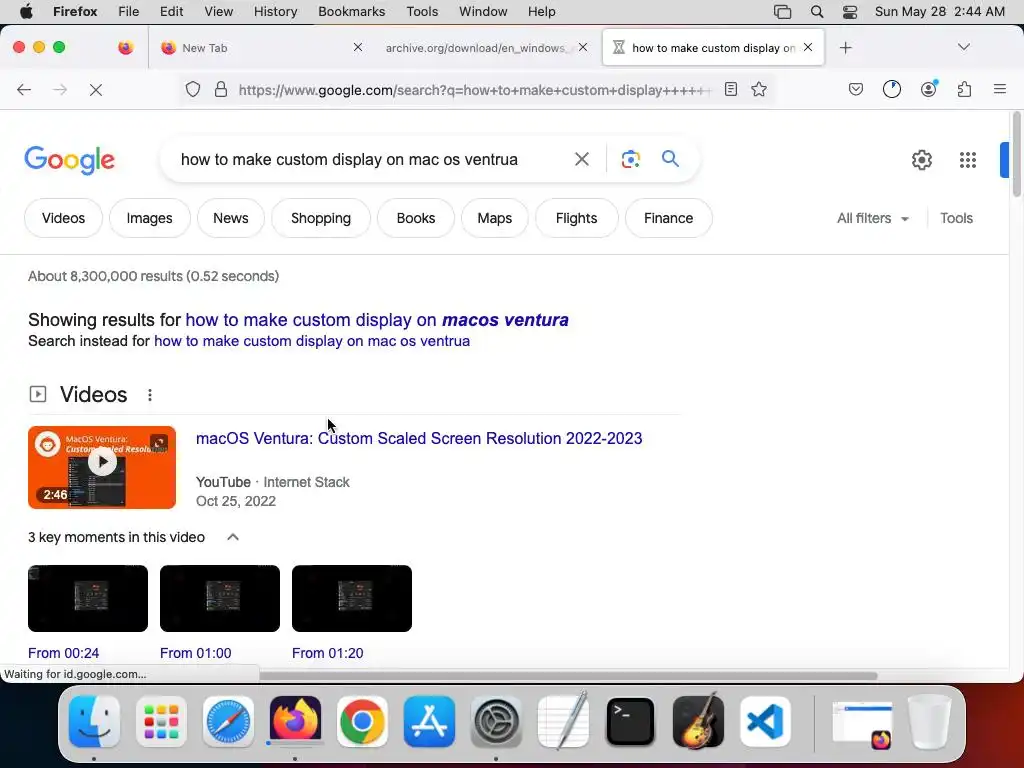
Task: Open the History menu
Action: (275, 12)
